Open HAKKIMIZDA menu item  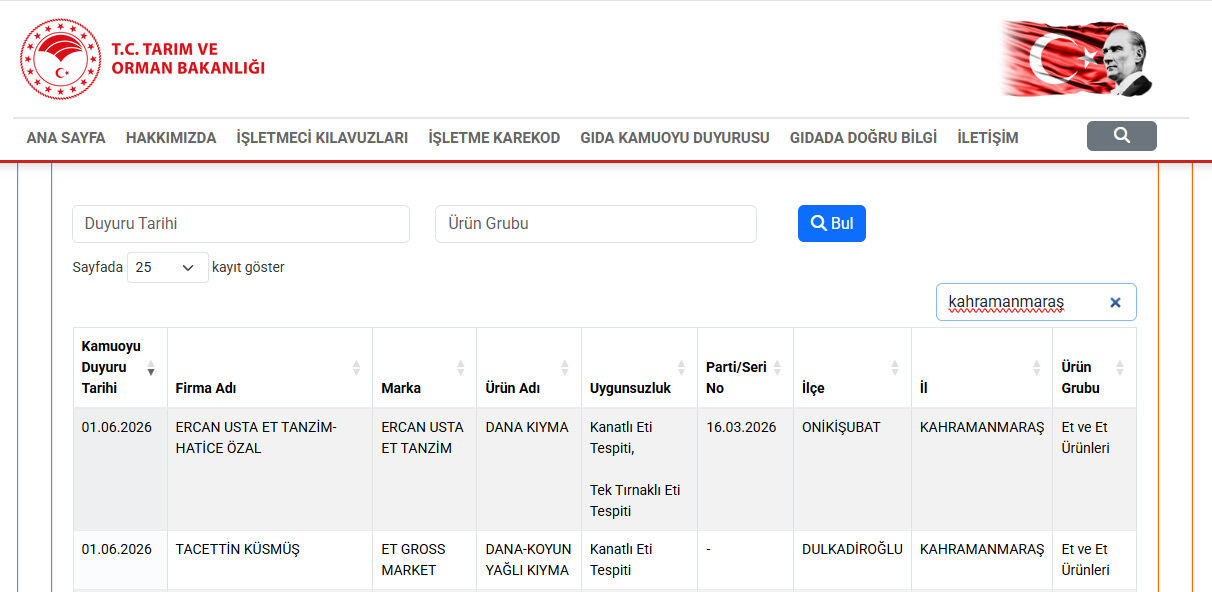coord(171,138)
